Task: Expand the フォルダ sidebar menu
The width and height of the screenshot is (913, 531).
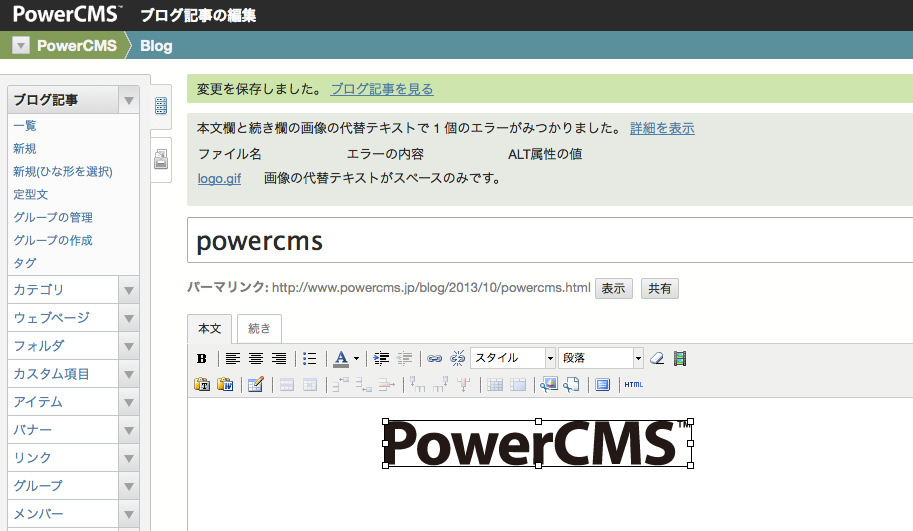Action: (129, 346)
